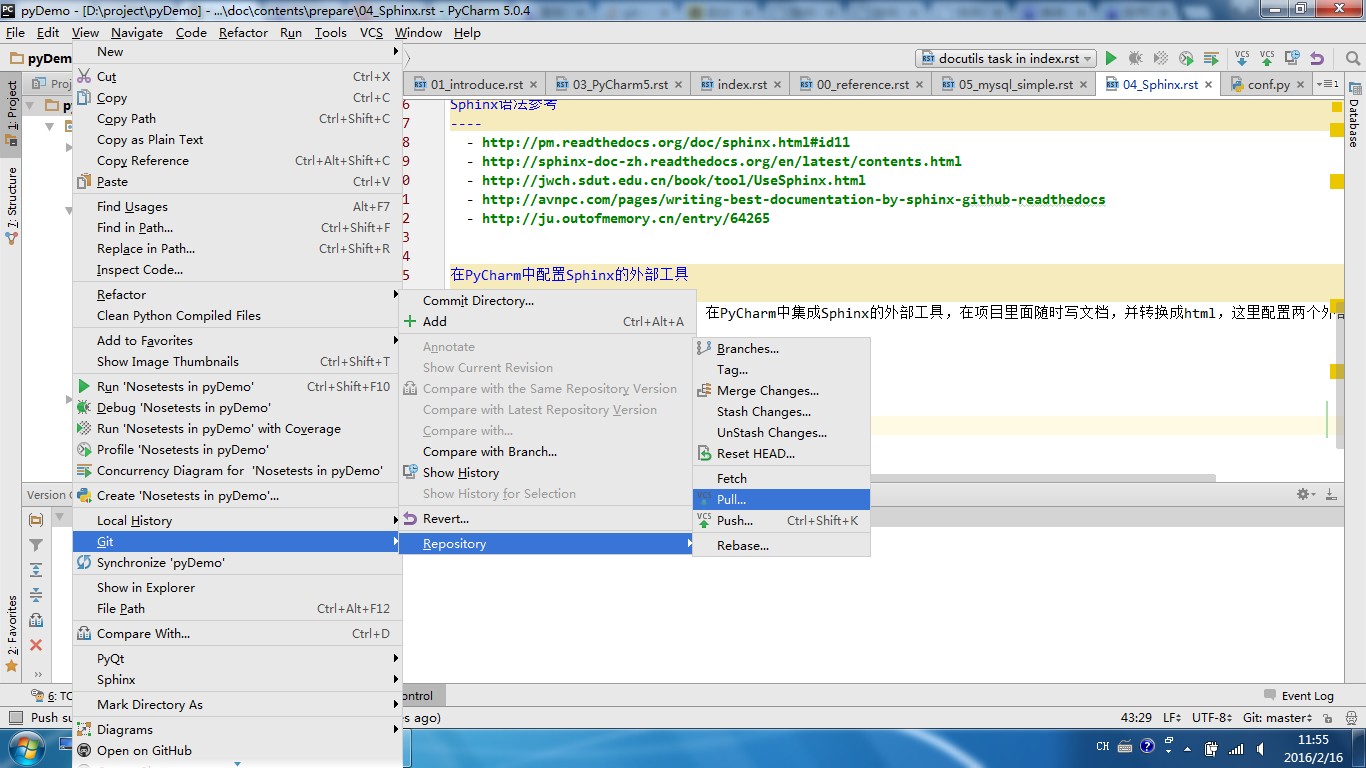Choose Add in Git submenu
This screenshot has height=768, width=1366.
547,322
